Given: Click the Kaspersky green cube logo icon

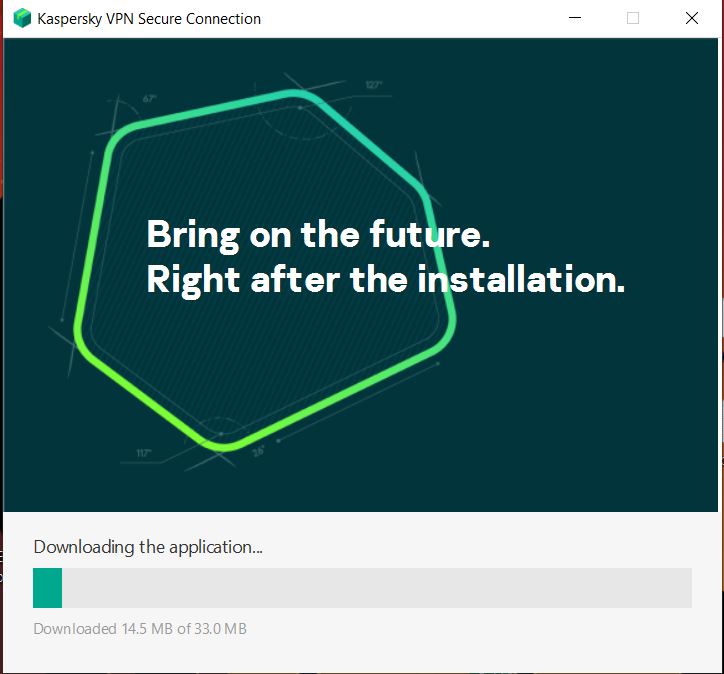Looking at the screenshot, I should (x=22, y=18).
